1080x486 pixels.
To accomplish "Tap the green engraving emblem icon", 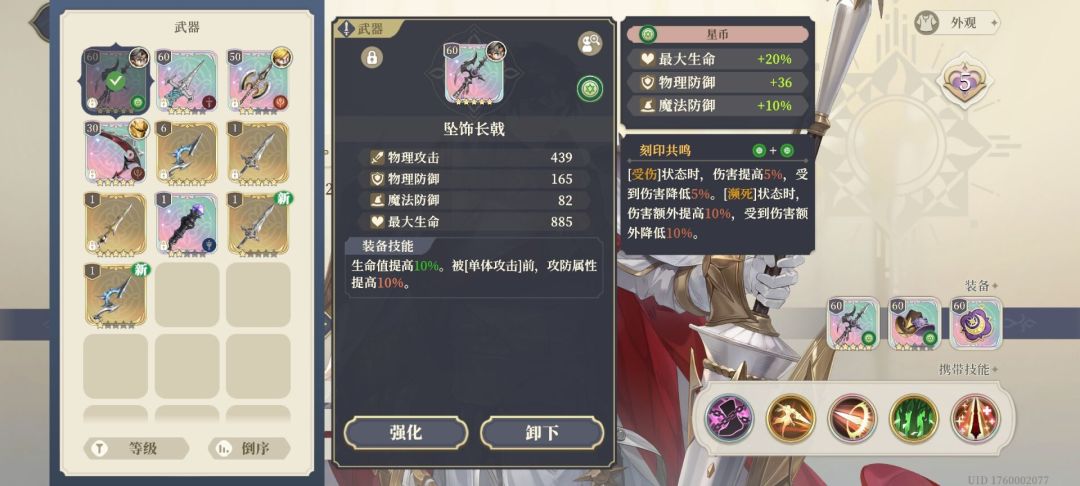I will click(x=590, y=89).
